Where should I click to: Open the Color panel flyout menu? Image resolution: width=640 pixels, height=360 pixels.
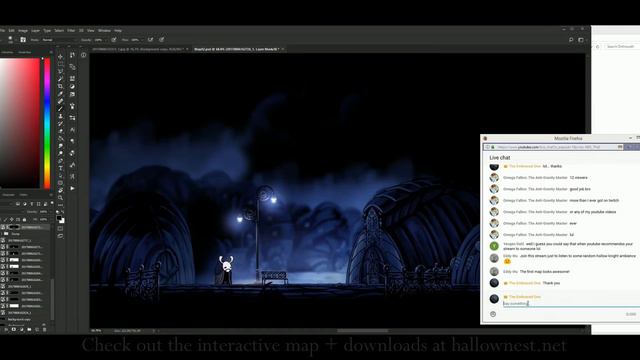tap(51, 52)
